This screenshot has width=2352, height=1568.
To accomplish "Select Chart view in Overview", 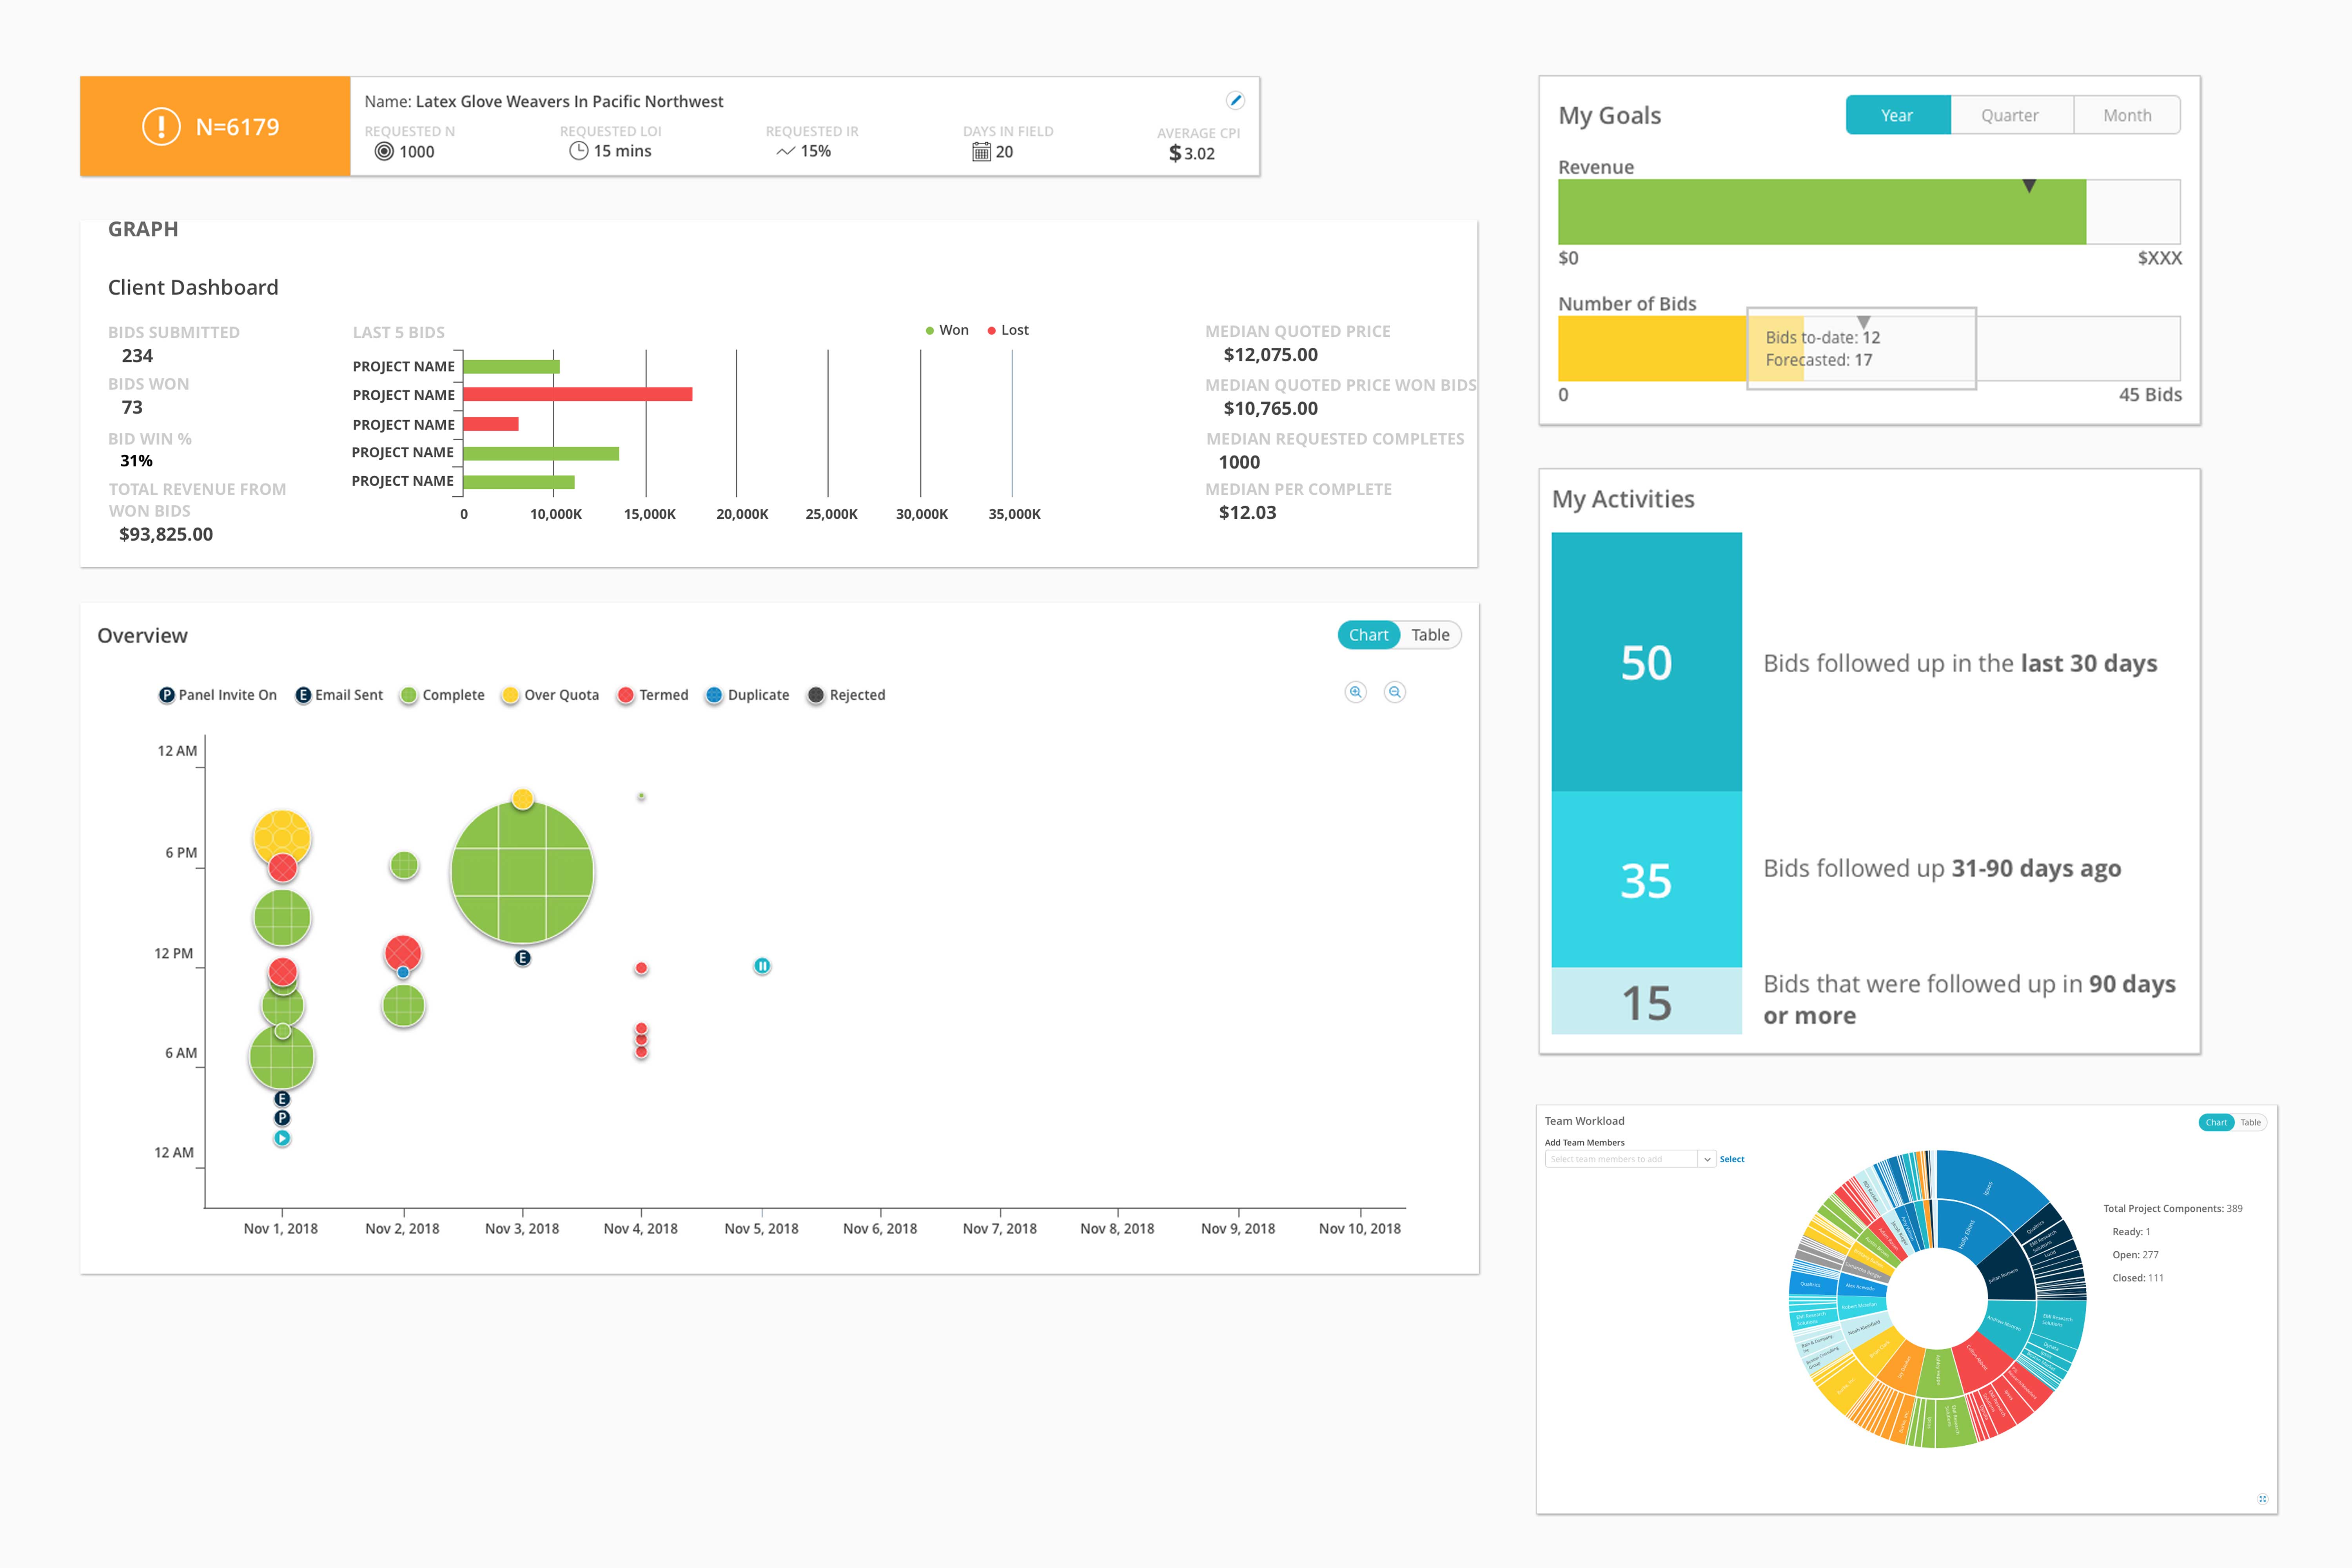I will pyautogui.click(x=1368, y=635).
